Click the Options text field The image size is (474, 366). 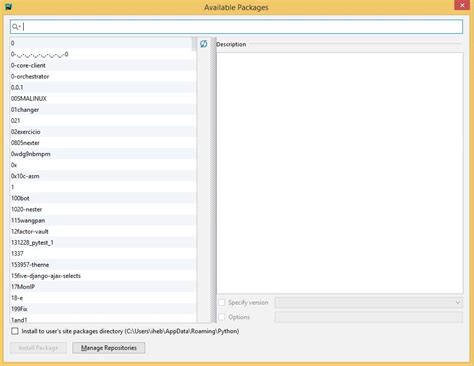click(x=369, y=317)
